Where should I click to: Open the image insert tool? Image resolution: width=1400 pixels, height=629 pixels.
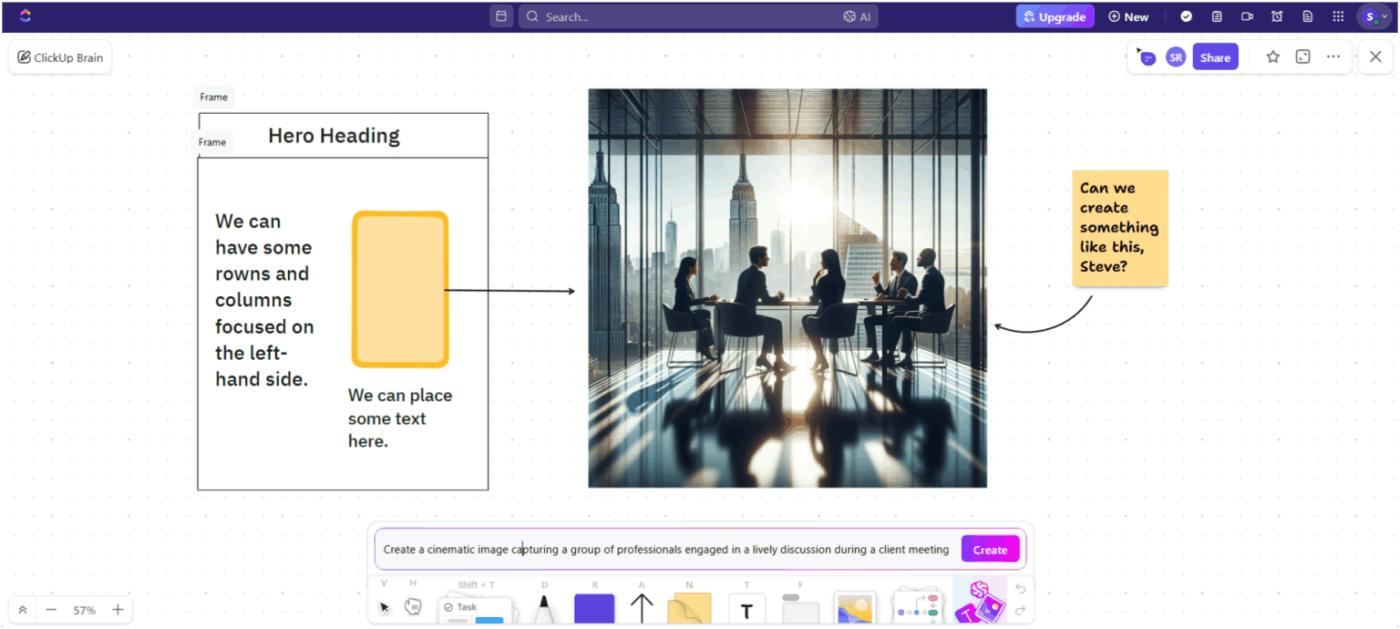pyautogui.click(x=854, y=606)
